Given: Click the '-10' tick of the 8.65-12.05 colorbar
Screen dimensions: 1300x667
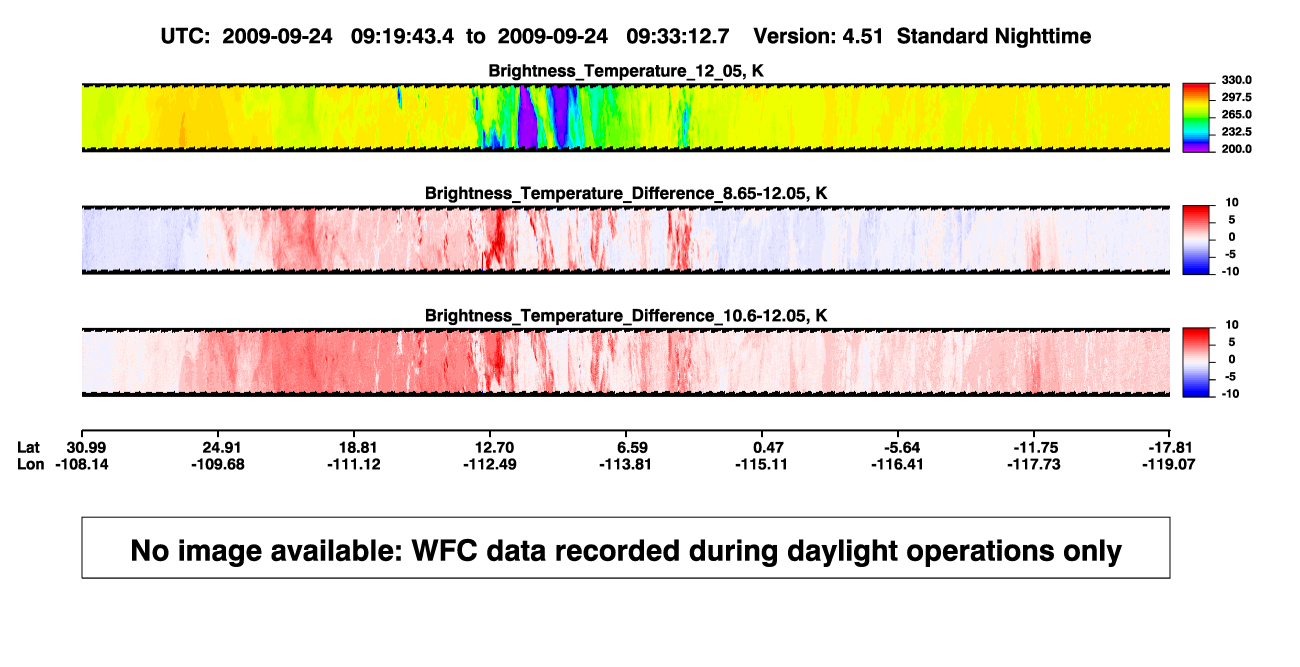Looking at the screenshot, I should click(1230, 271).
